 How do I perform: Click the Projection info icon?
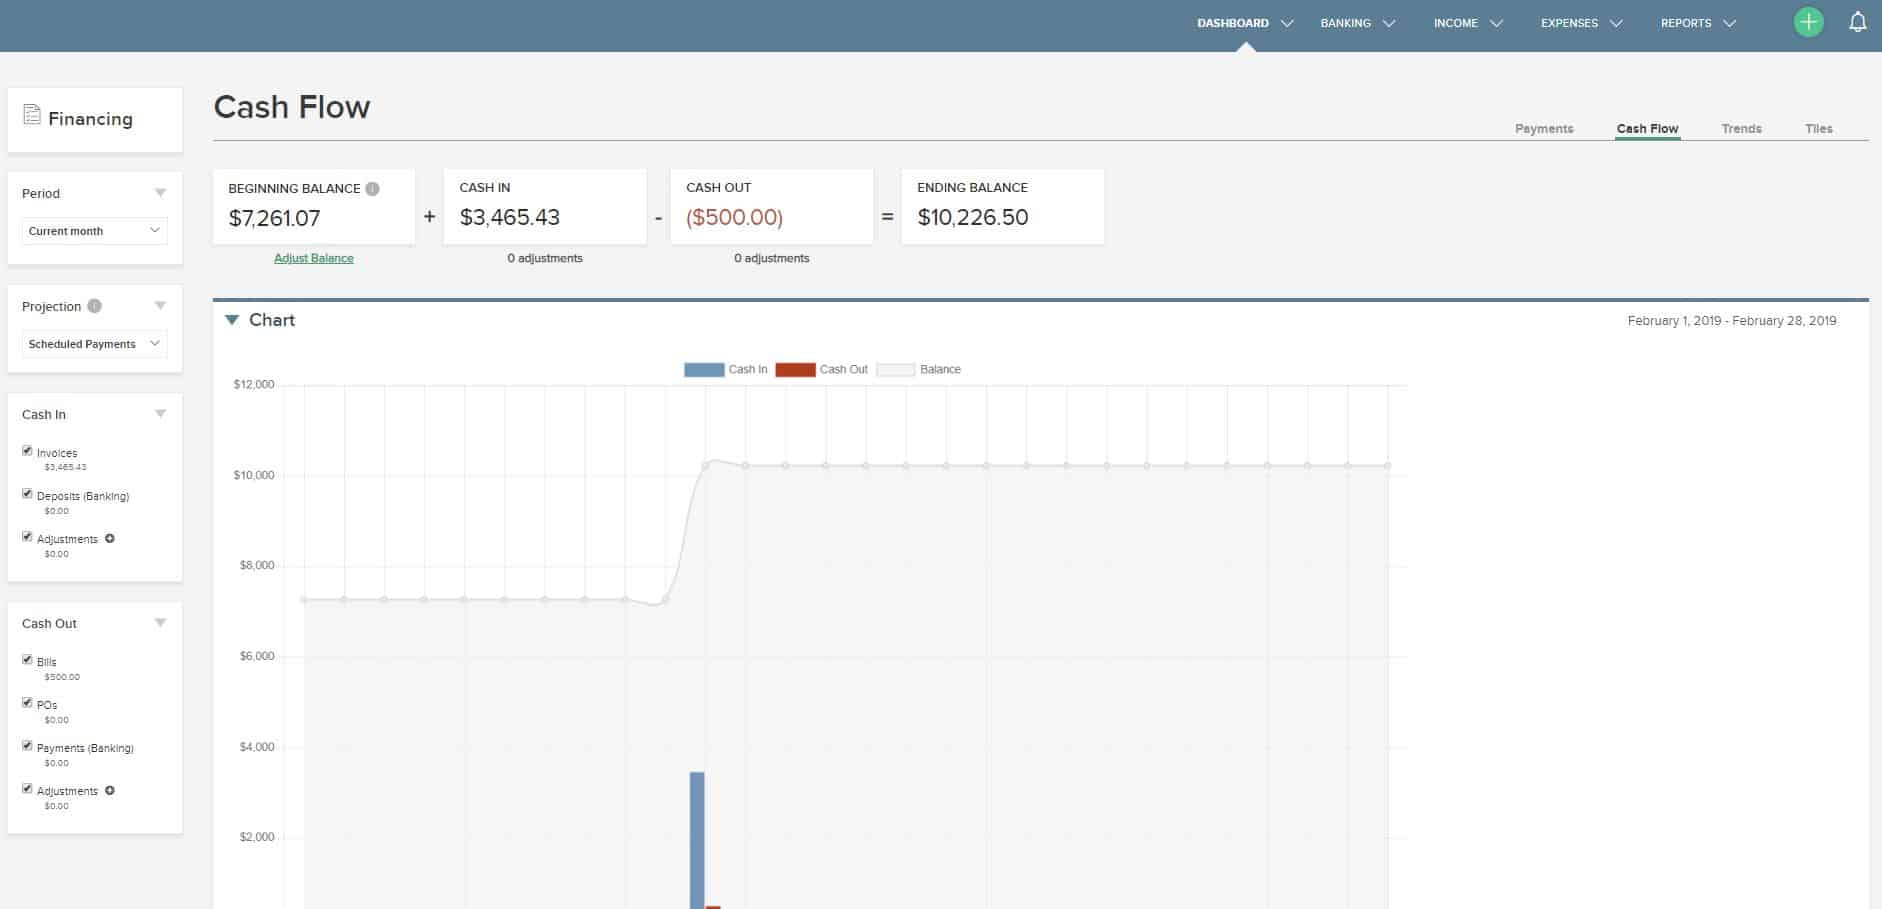point(94,306)
